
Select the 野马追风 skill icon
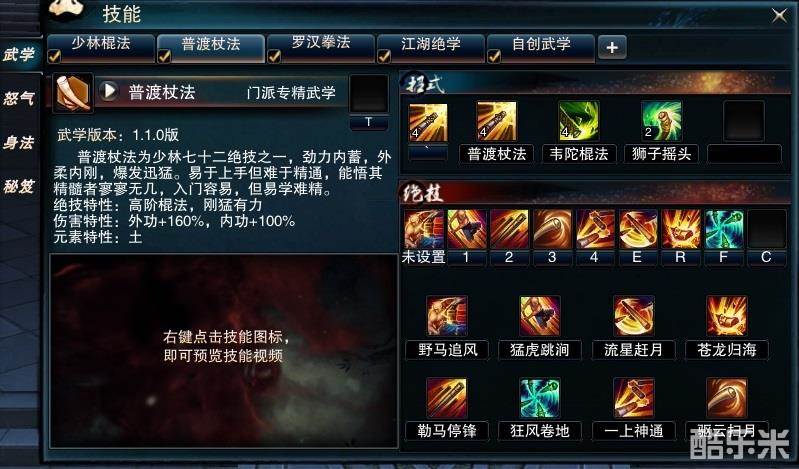click(x=446, y=316)
